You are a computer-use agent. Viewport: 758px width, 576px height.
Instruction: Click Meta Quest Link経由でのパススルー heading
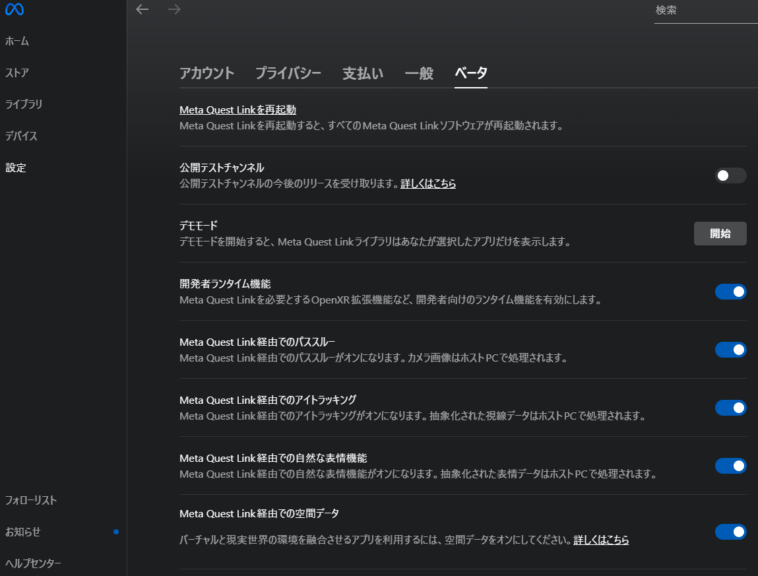(x=257, y=342)
